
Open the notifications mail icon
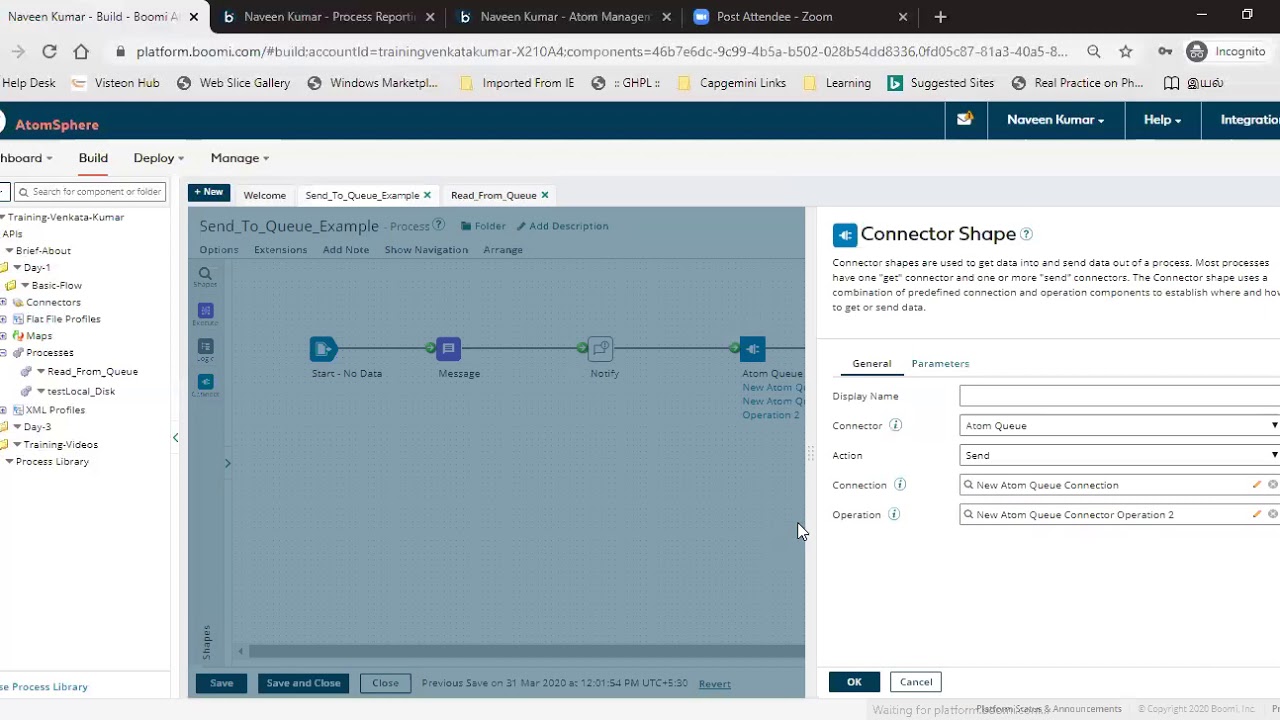tap(965, 119)
